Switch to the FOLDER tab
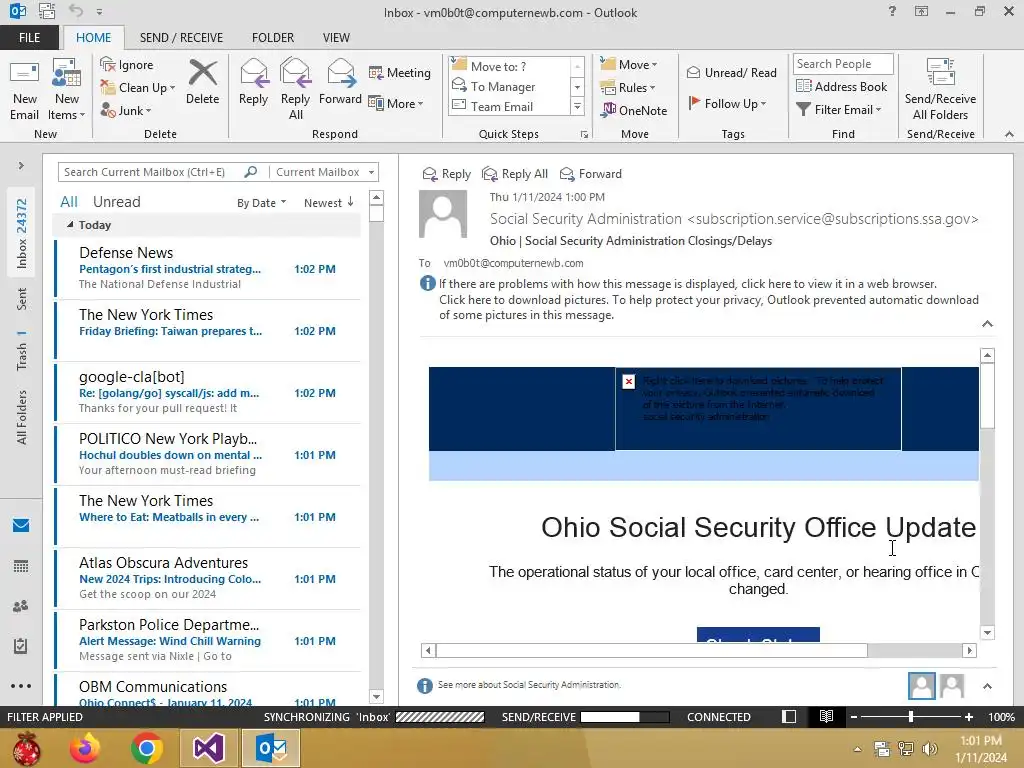 coord(273,38)
